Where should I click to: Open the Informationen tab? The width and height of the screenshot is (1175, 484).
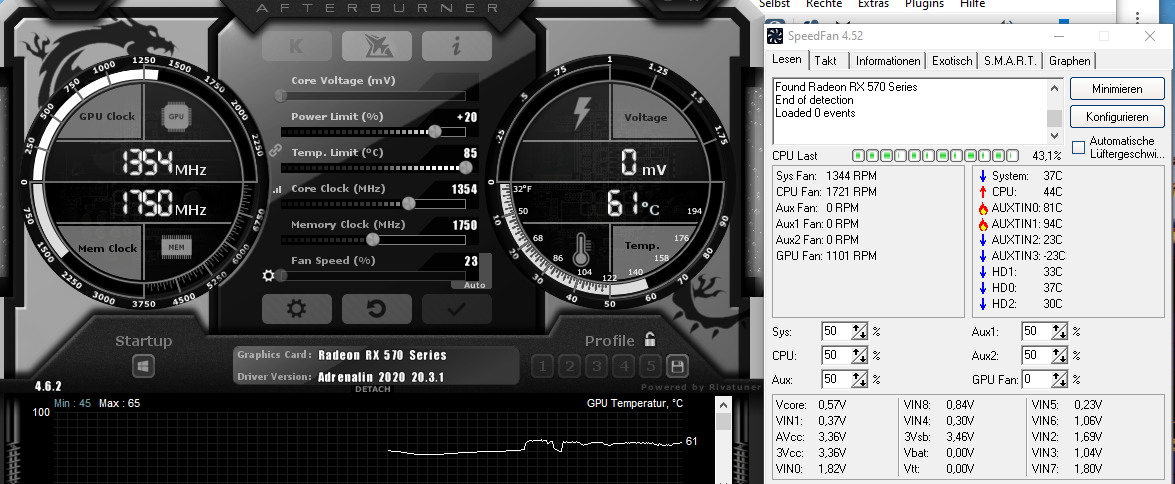(888, 61)
